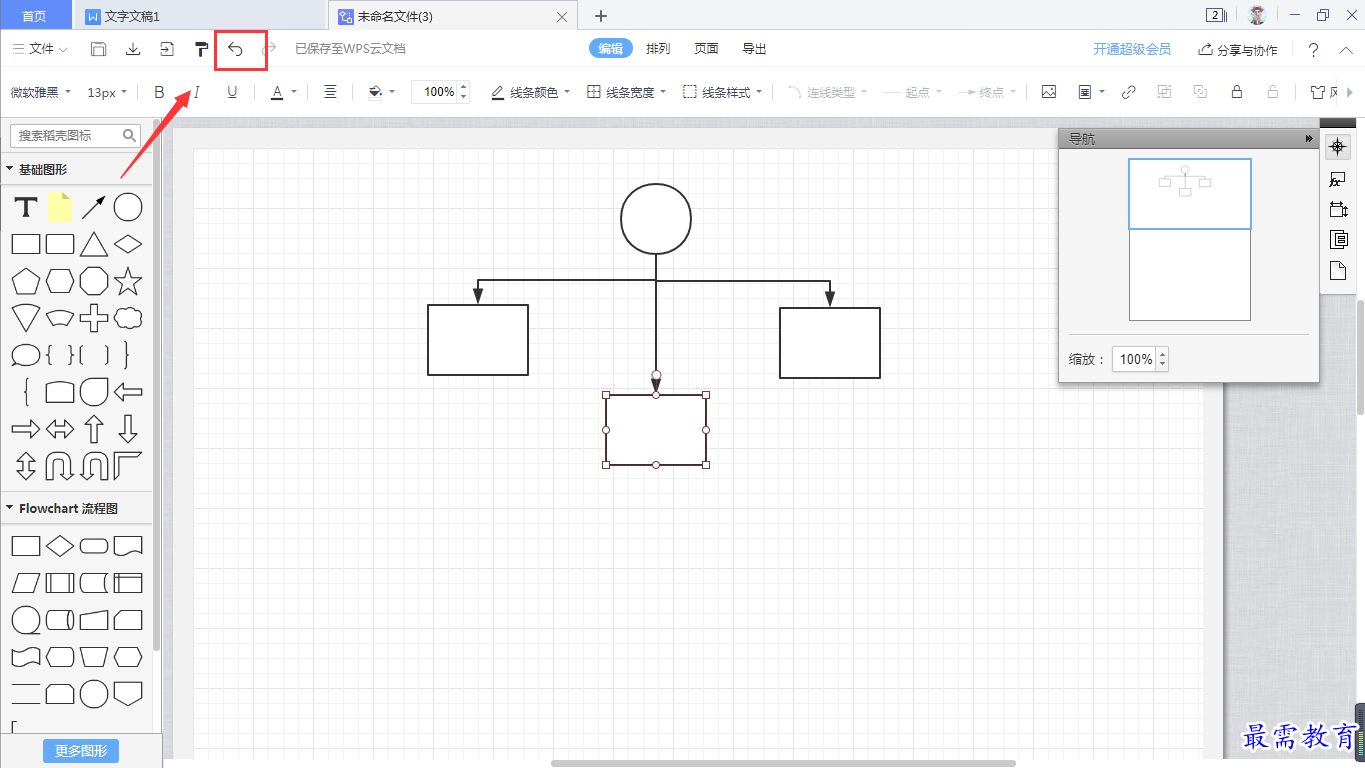Select the flowchart decision diamond shape
Screen dimensions: 1365x768
click(x=60, y=546)
